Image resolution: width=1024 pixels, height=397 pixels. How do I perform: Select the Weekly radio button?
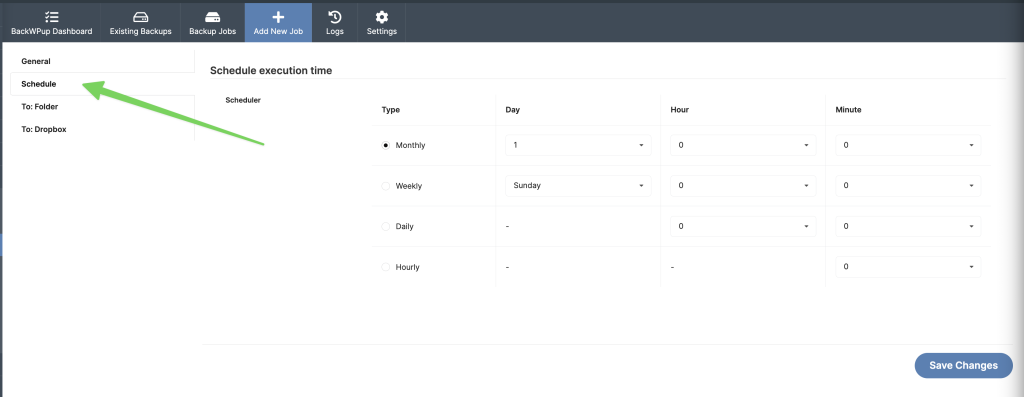pos(385,186)
